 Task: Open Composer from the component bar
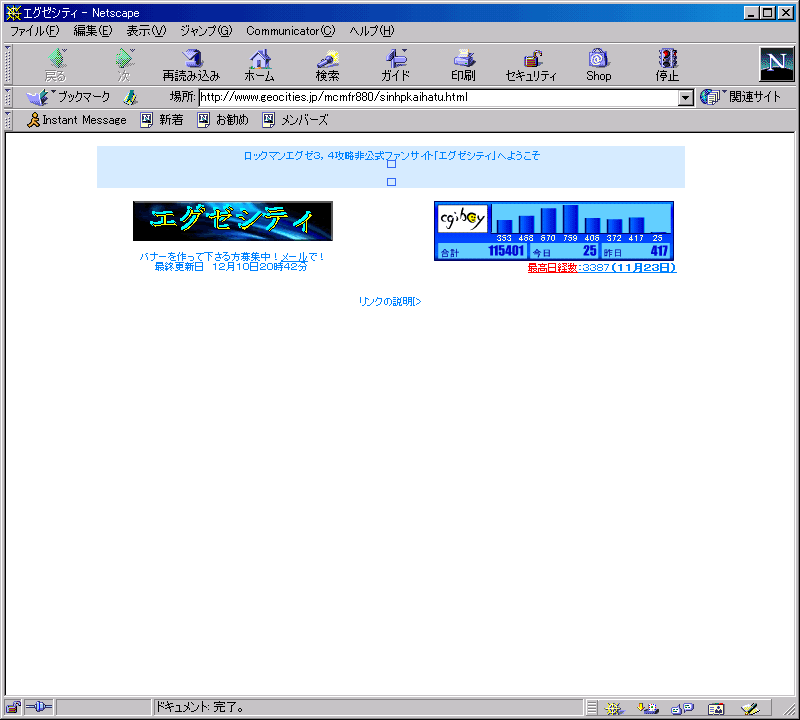(x=750, y=708)
